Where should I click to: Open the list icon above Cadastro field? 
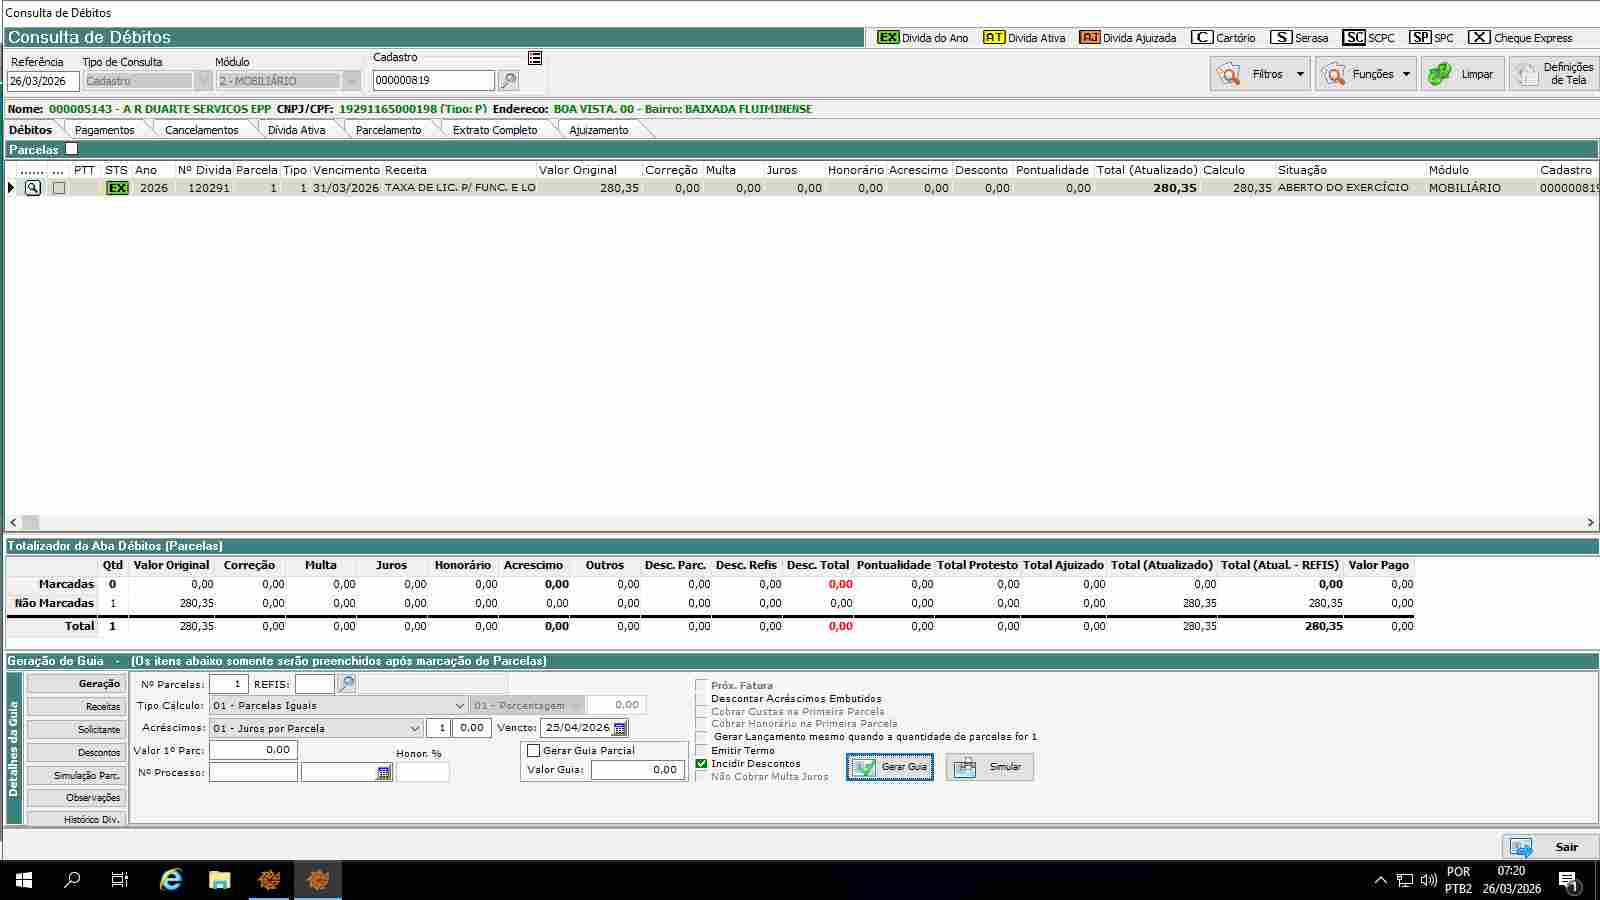tap(535, 58)
